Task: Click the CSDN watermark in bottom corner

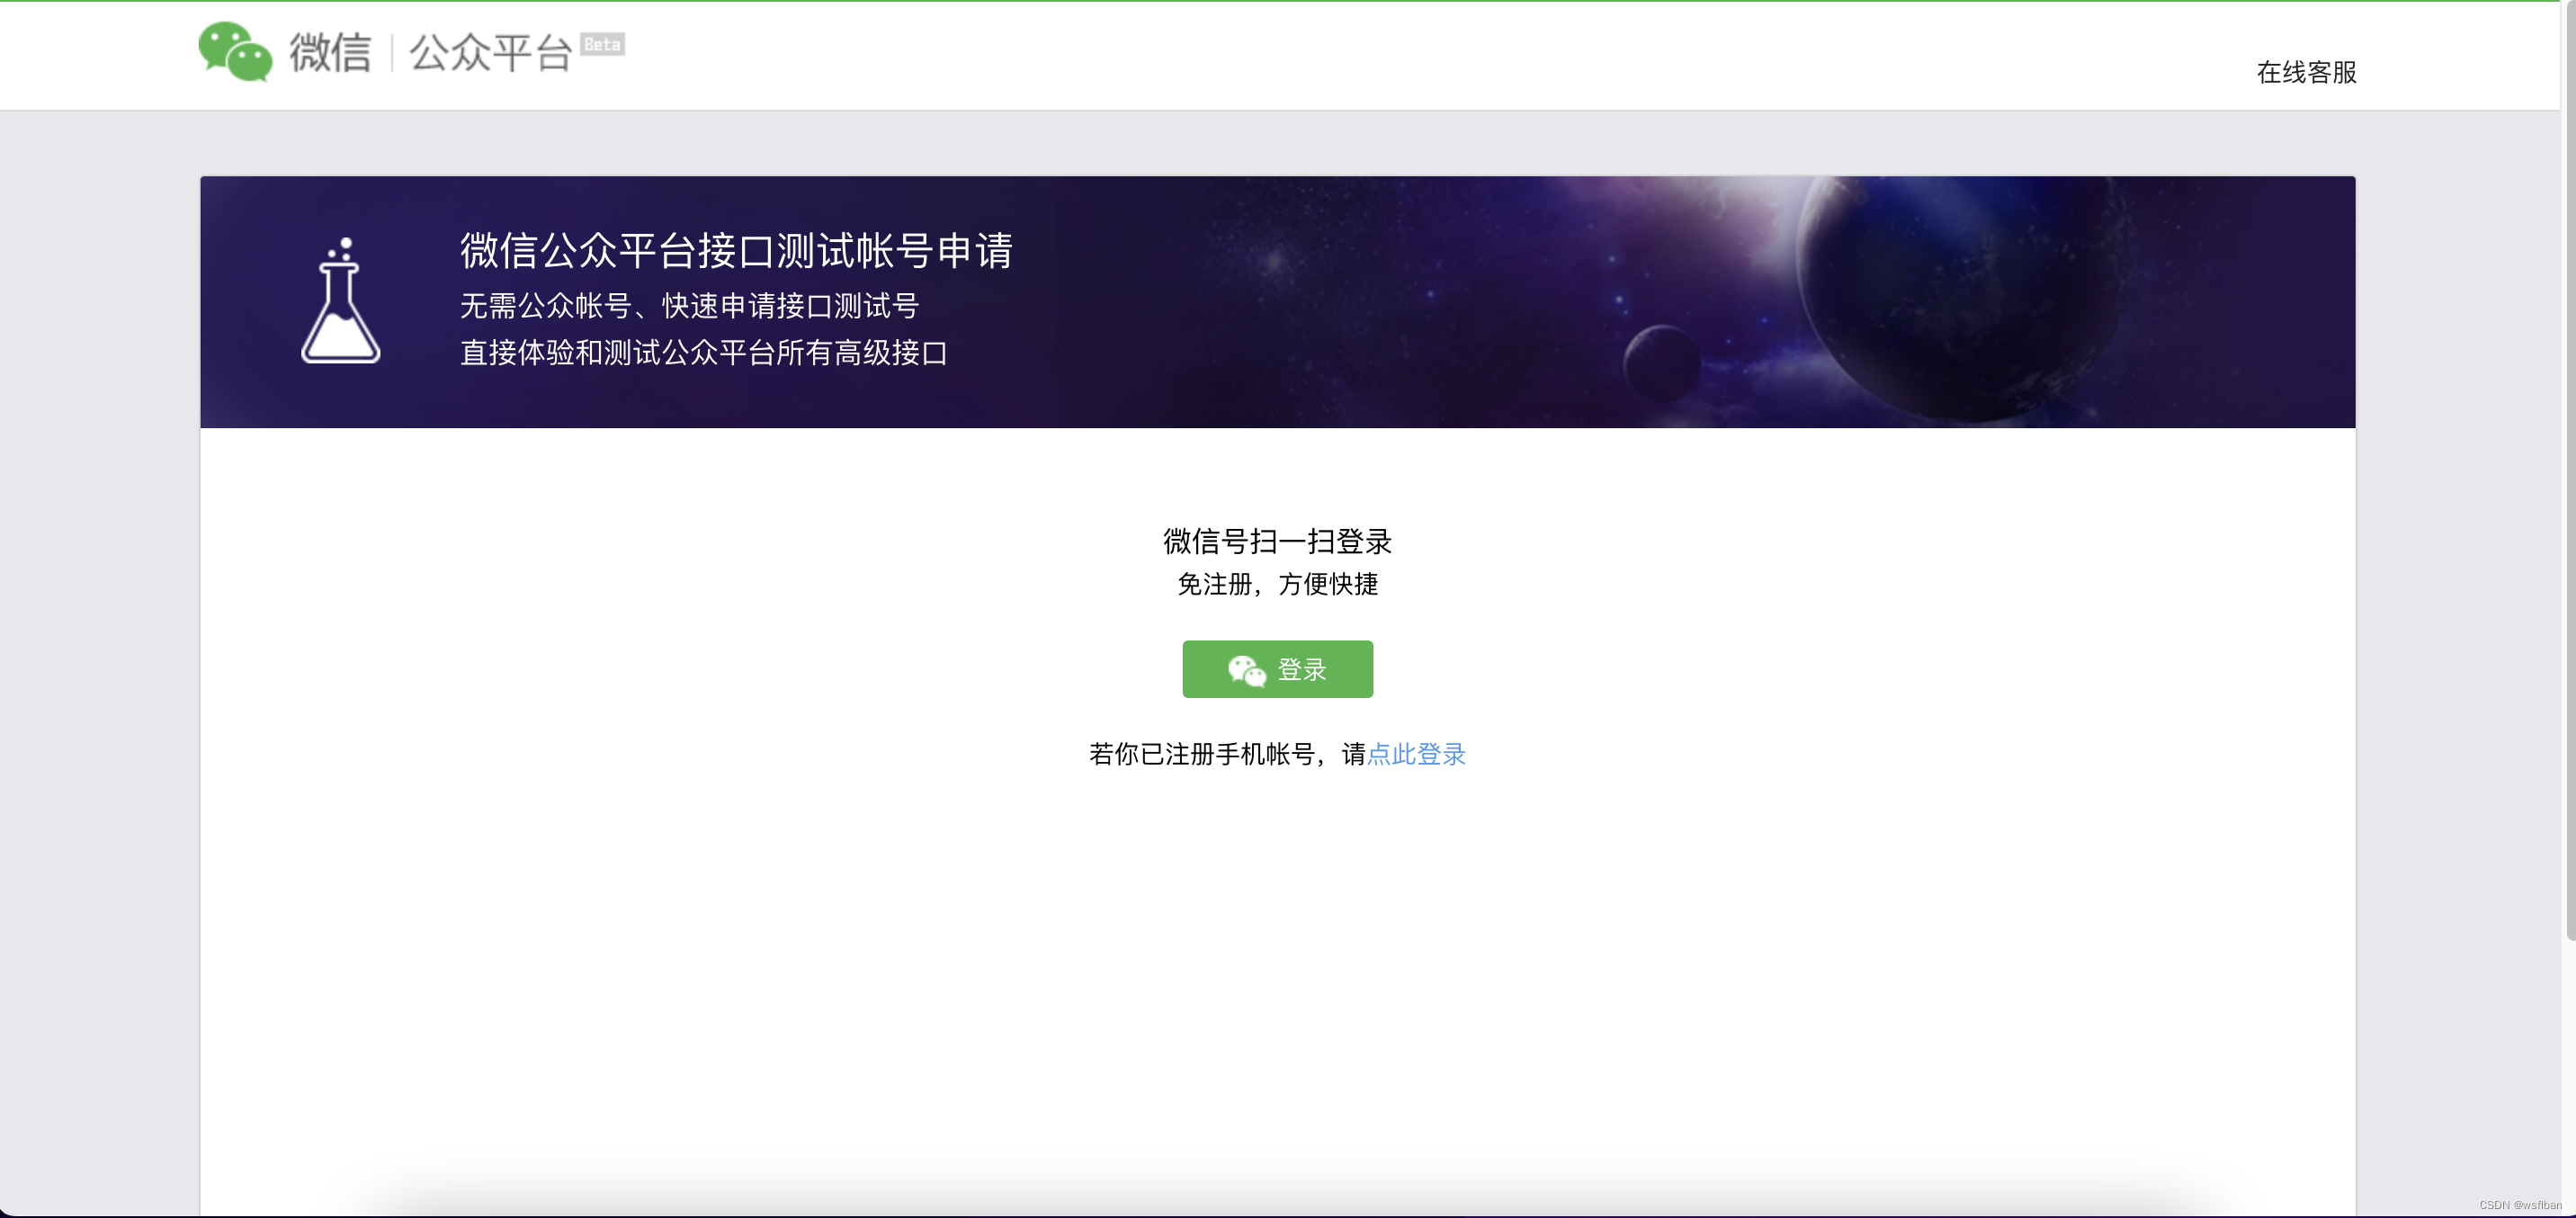Action: pyautogui.click(x=2519, y=1205)
